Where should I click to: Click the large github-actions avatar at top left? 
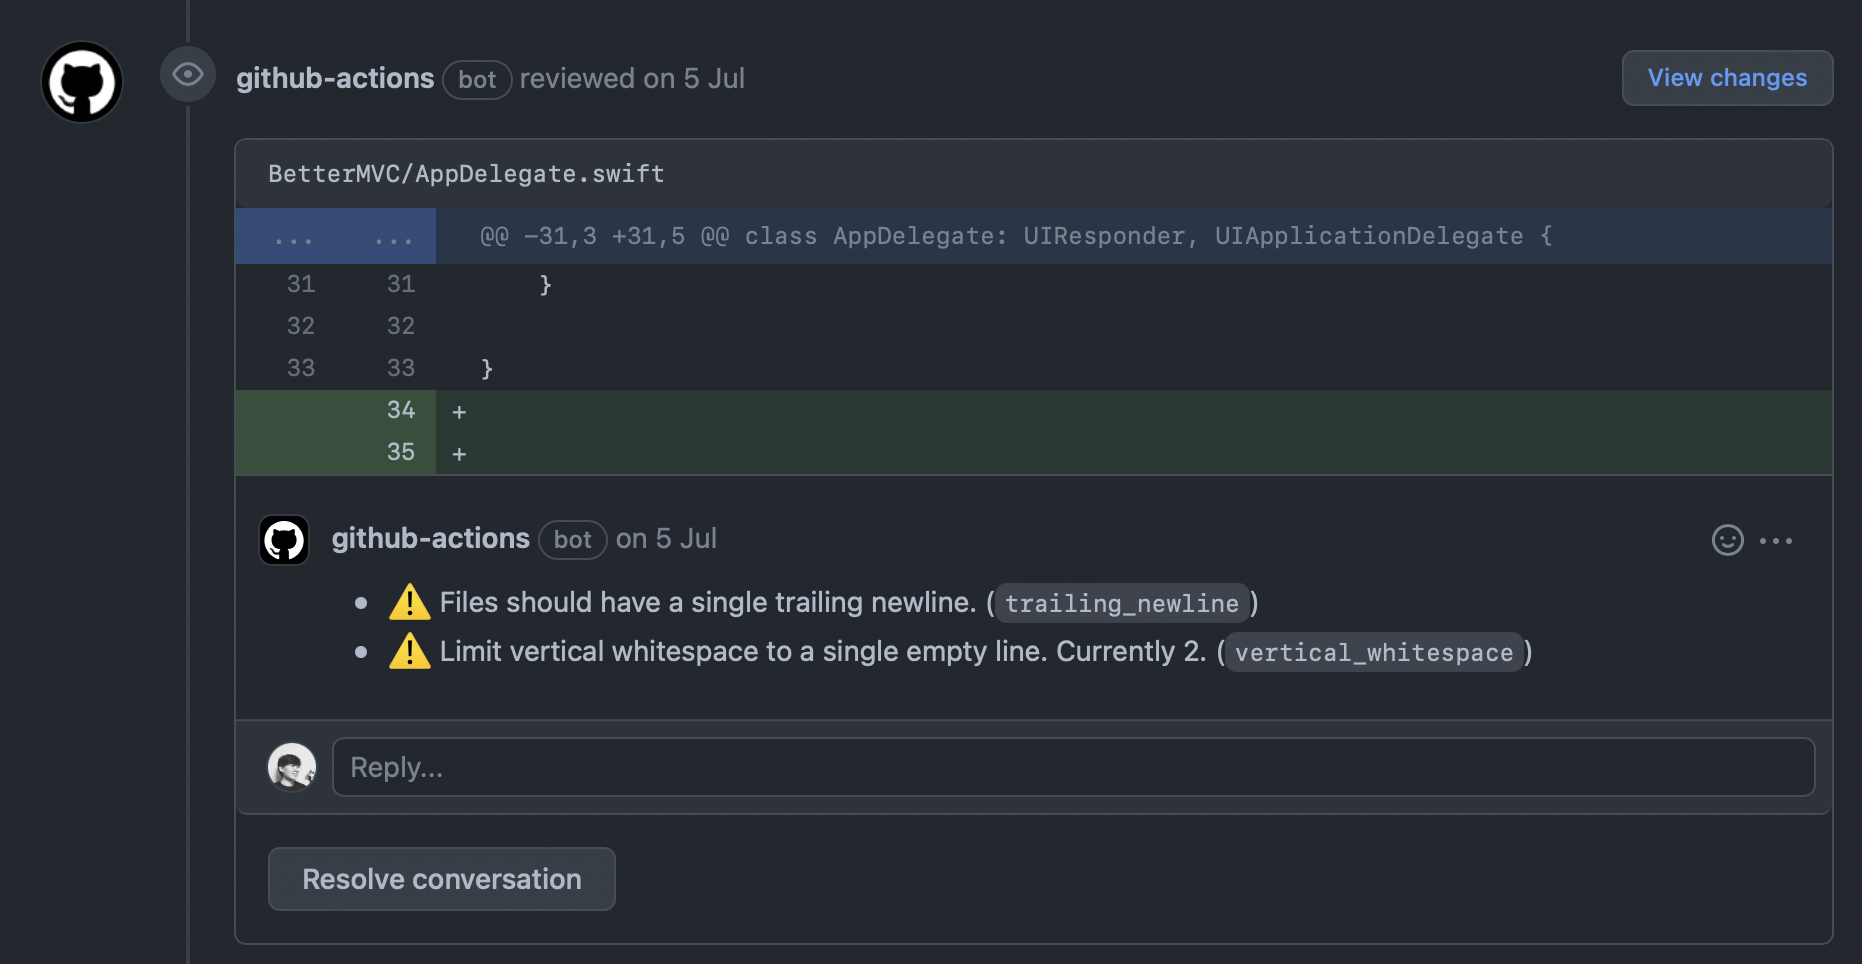[82, 82]
